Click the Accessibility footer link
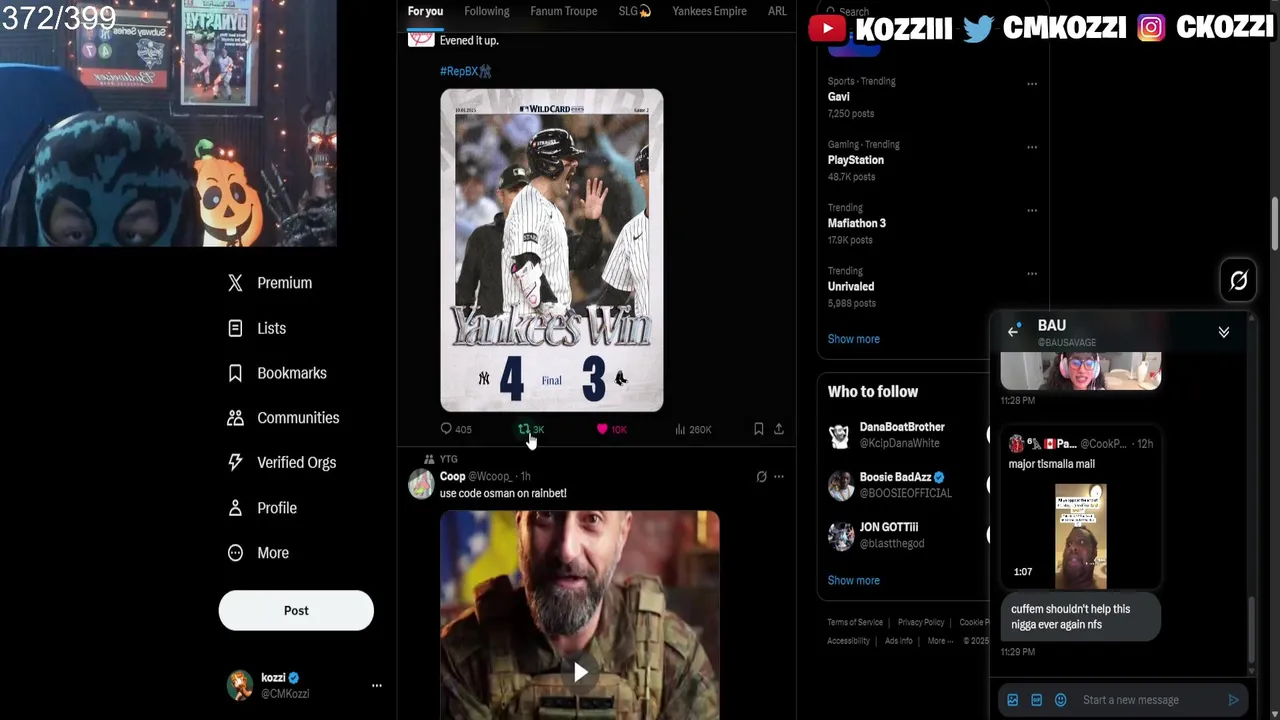The image size is (1280, 720). [848, 641]
